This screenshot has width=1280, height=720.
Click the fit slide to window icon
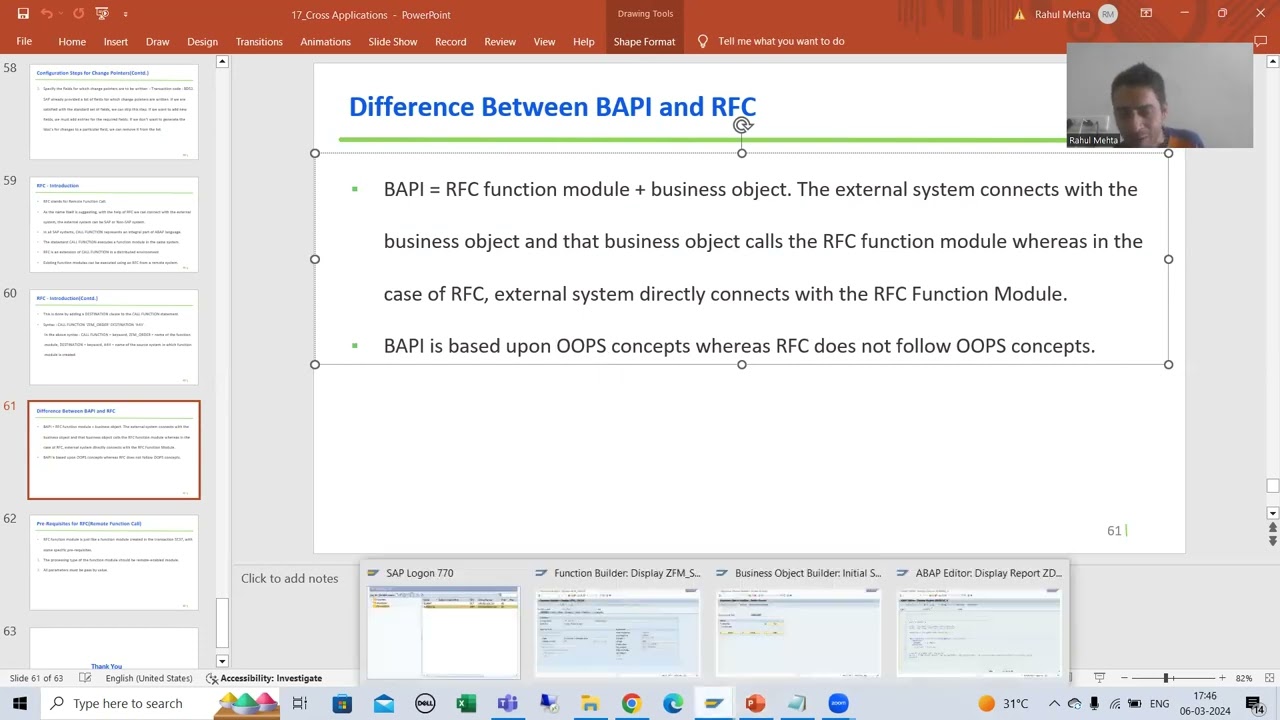point(1267,678)
